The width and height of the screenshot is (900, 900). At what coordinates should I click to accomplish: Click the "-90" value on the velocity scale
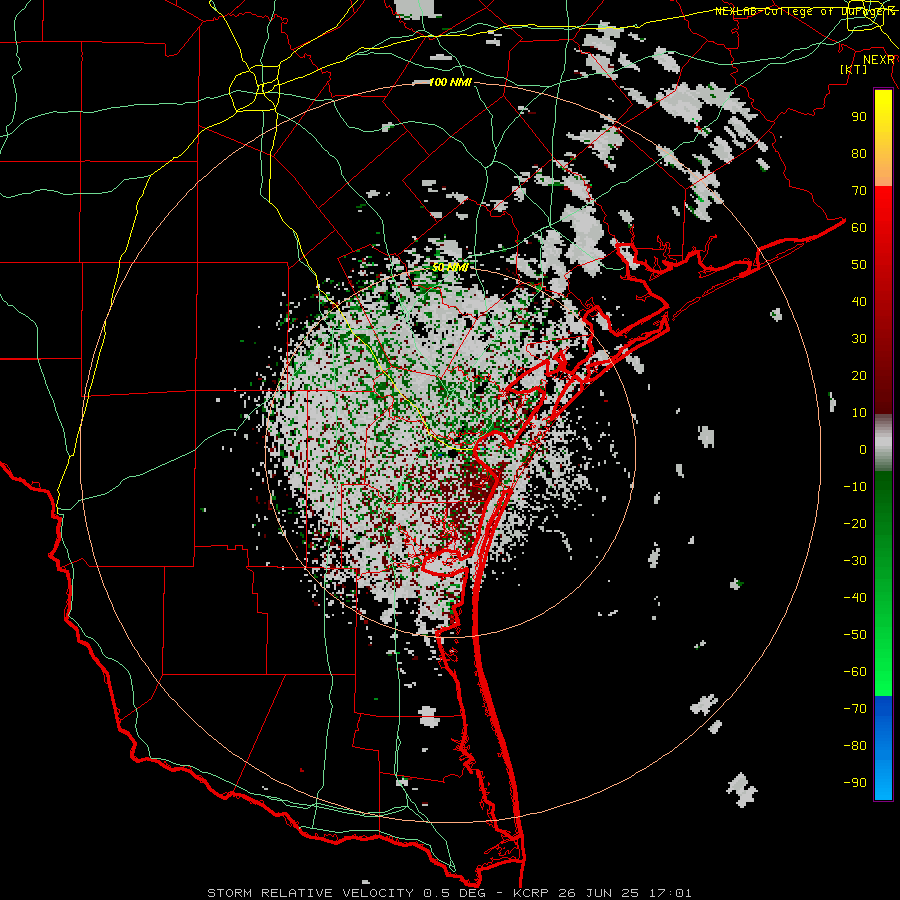tap(855, 783)
